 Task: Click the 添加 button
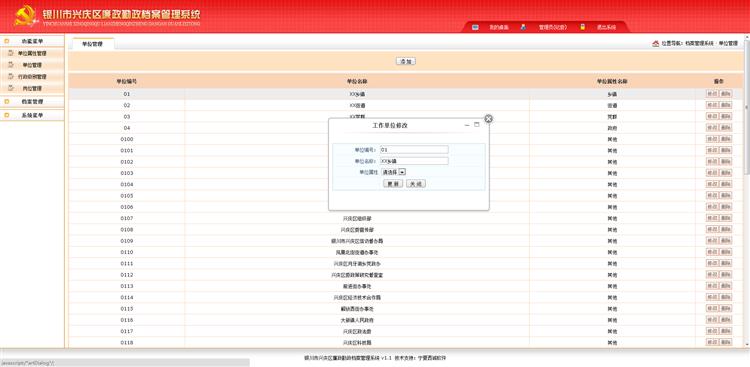coord(406,61)
